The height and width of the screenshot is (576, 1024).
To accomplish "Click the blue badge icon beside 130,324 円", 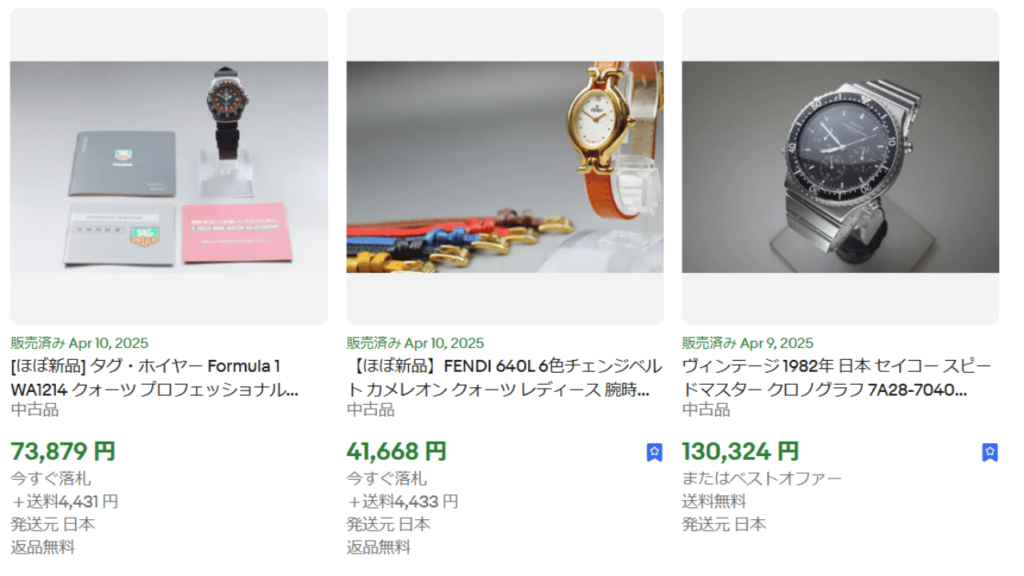I will pos(989,452).
